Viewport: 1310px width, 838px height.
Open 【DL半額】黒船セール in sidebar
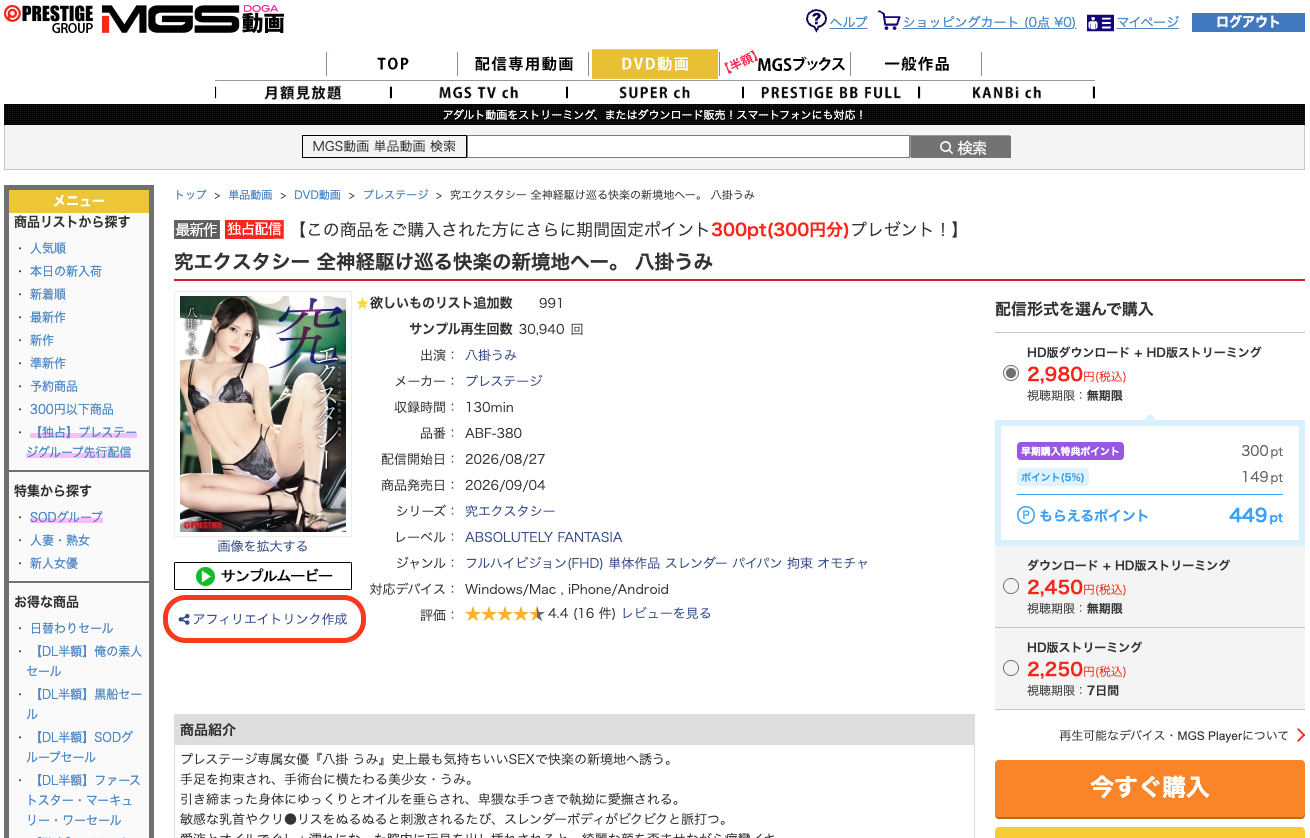(84, 704)
